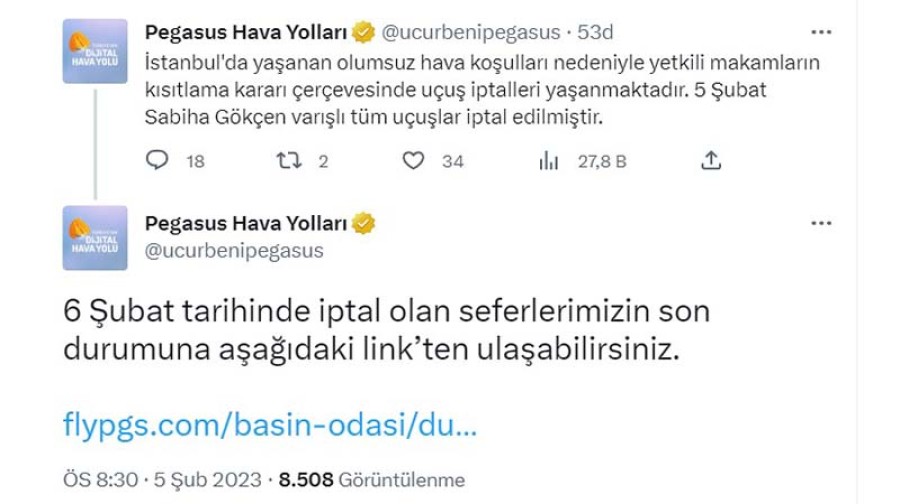Click the second tweet's Pegasus profile avatar
Screen dimensions: 900x504
pyautogui.click(x=95, y=238)
